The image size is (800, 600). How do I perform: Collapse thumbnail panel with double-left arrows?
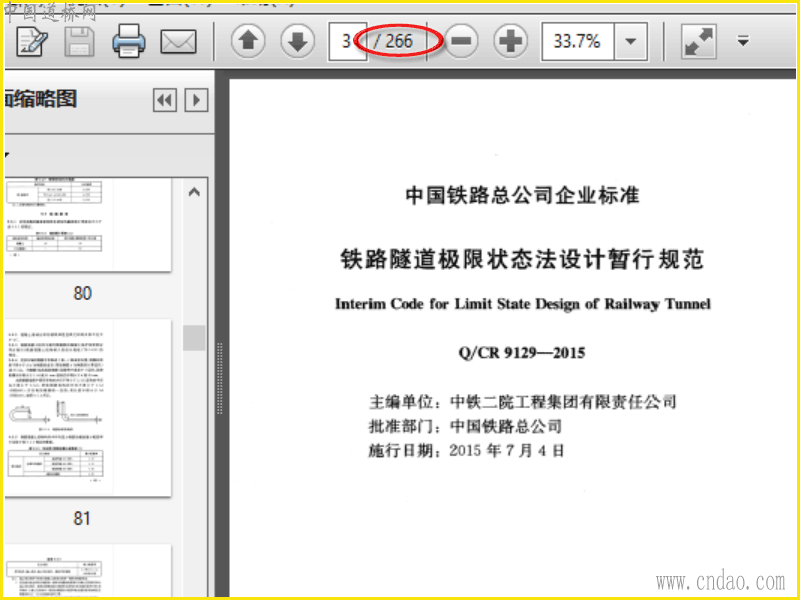coord(165,100)
